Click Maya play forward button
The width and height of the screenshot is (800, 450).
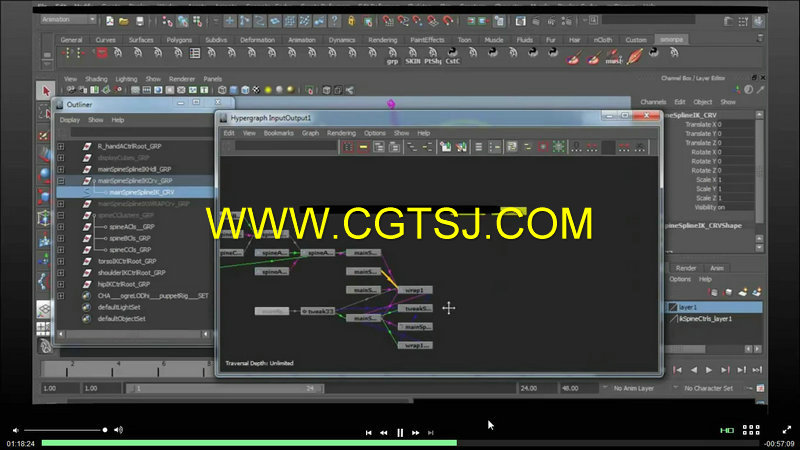coord(709,370)
